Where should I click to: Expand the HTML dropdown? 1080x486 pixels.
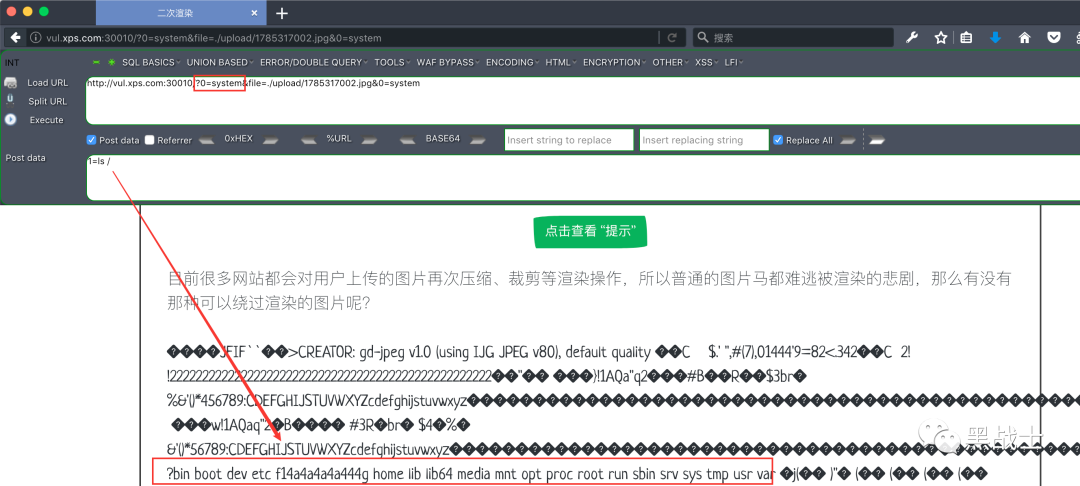[561, 62]
